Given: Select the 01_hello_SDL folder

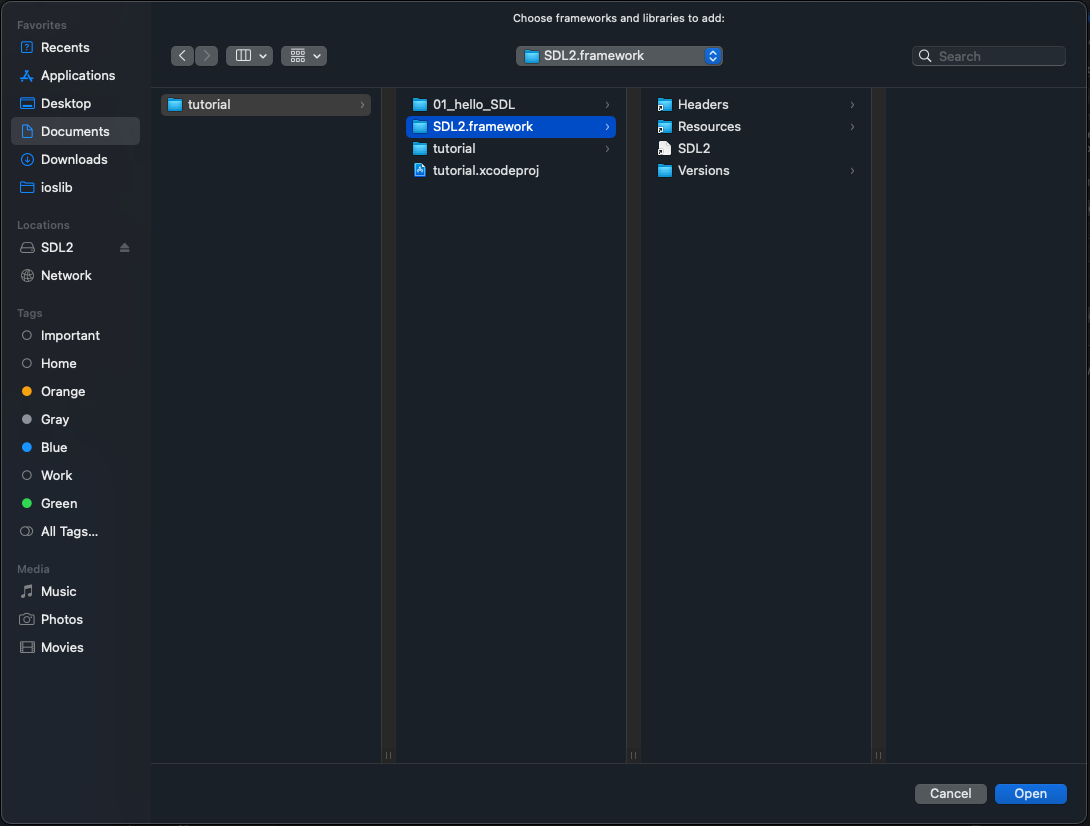Looking at the screenshot, I should point(510,104).
